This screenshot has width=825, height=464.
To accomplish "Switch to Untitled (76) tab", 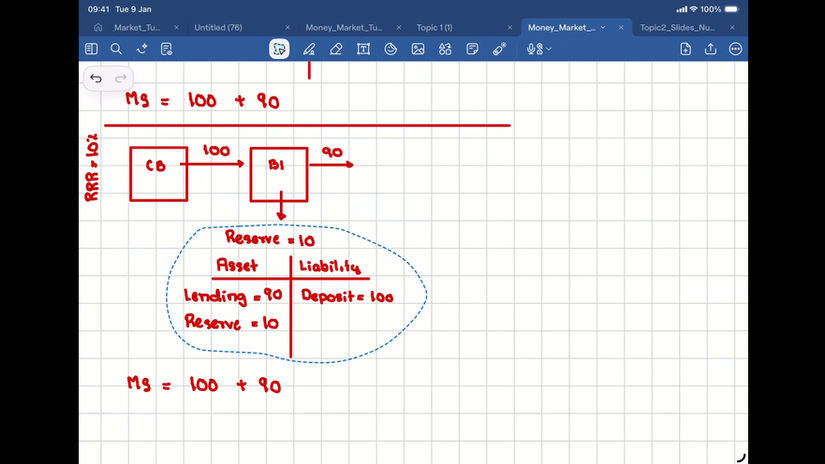I will coord(218,27).
